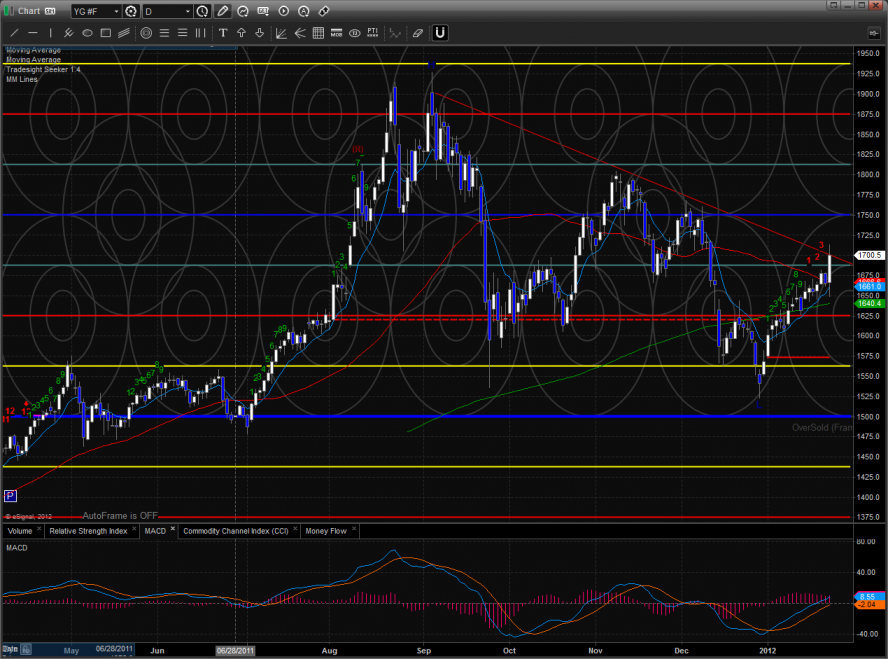
Task: Open the alerts circle-A menu
Action: 304,11
